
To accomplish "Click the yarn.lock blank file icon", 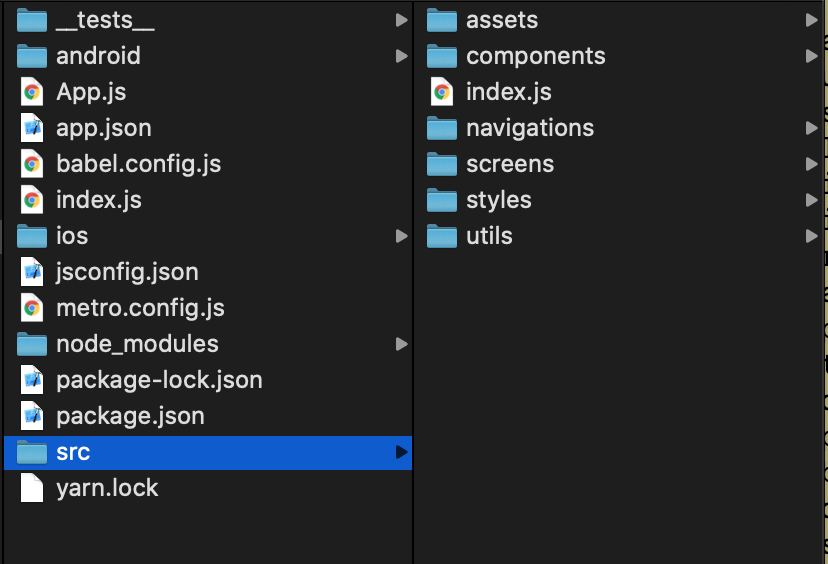I will pos(32,488).
